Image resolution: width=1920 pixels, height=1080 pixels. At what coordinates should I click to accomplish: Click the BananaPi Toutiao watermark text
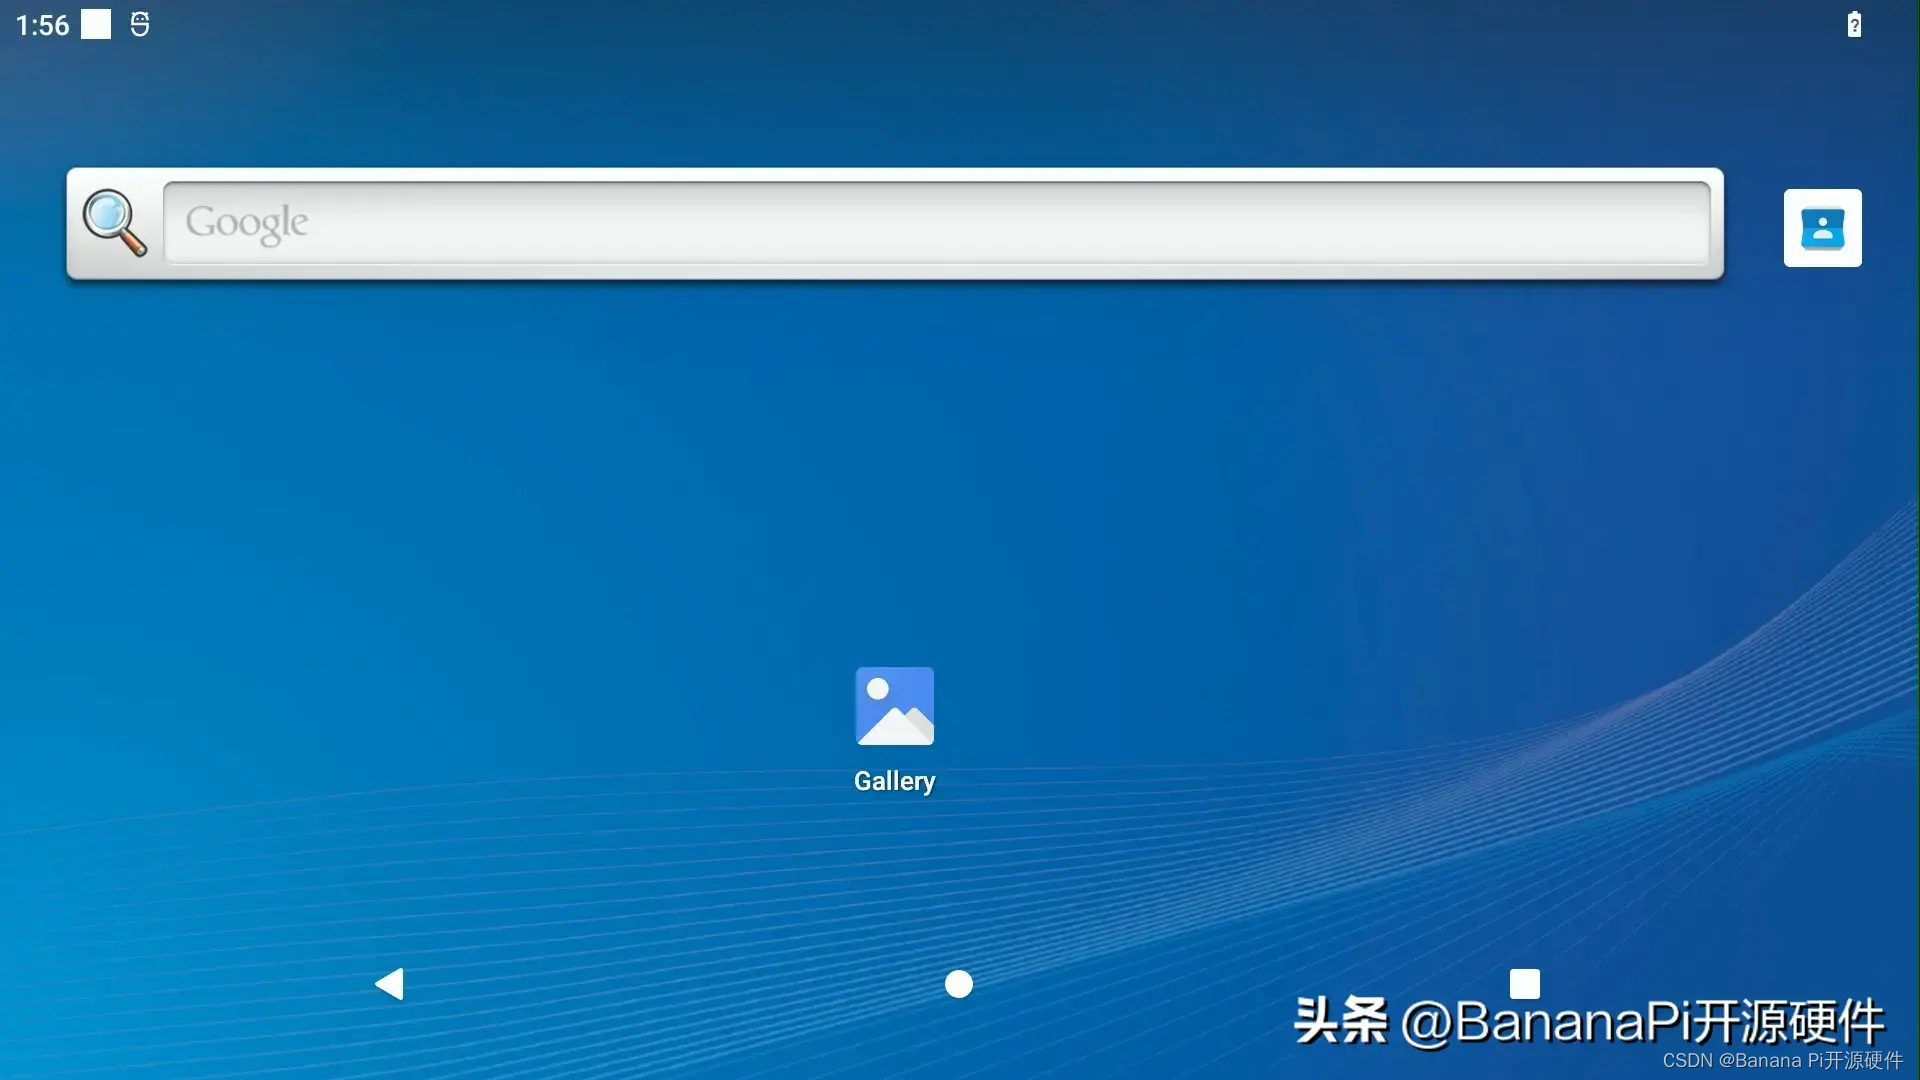tap(1588, 1022)
